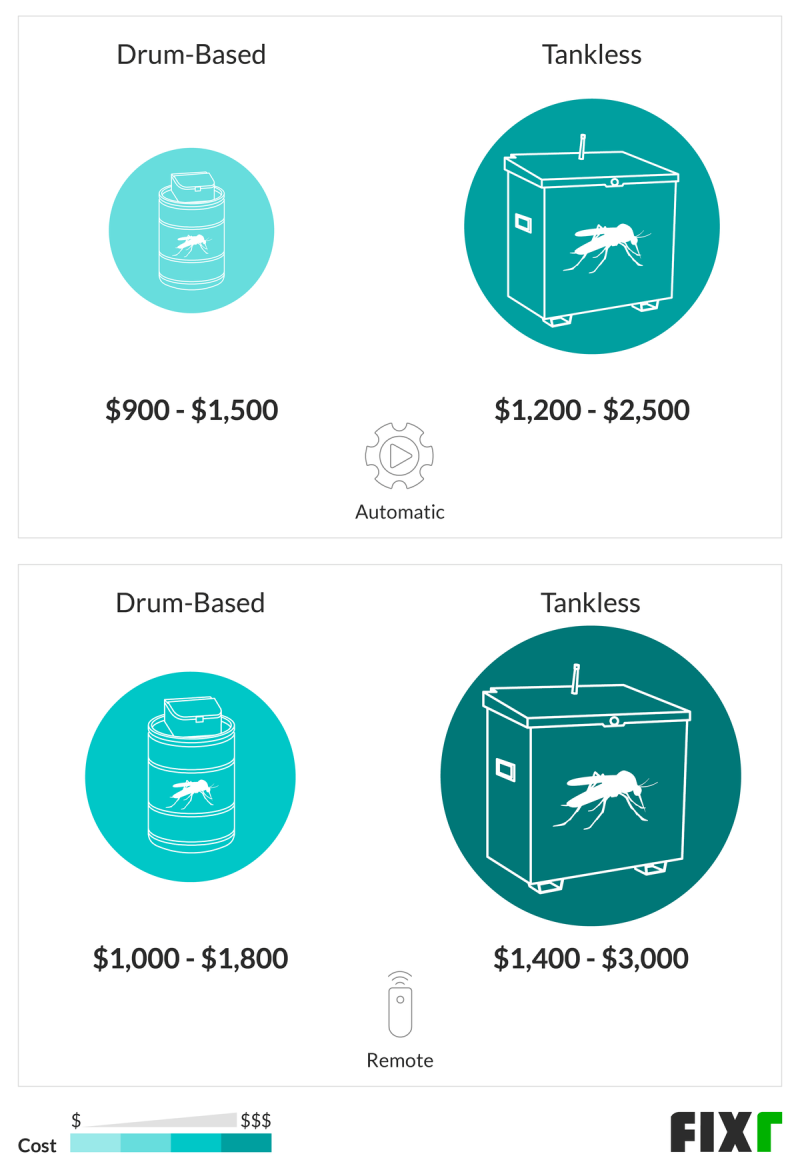Select the lightest cost legend swatch
The image size is (800, 1172).
tap(95, 1143)
